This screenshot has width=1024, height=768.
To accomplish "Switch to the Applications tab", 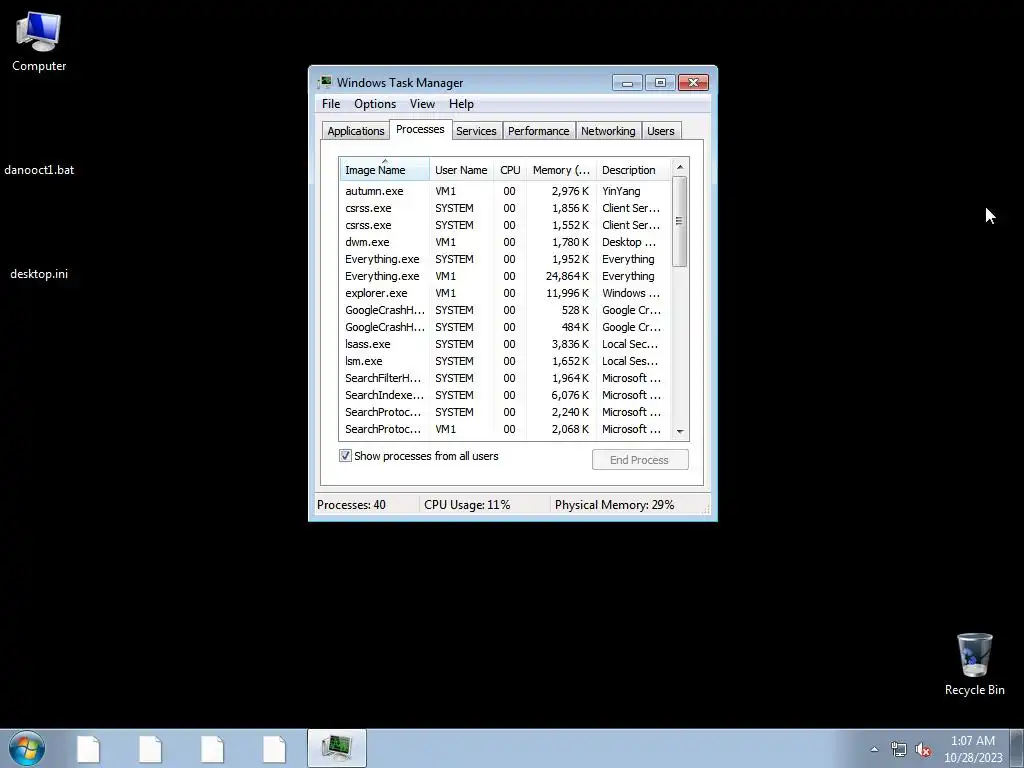I will pos(356,131).
